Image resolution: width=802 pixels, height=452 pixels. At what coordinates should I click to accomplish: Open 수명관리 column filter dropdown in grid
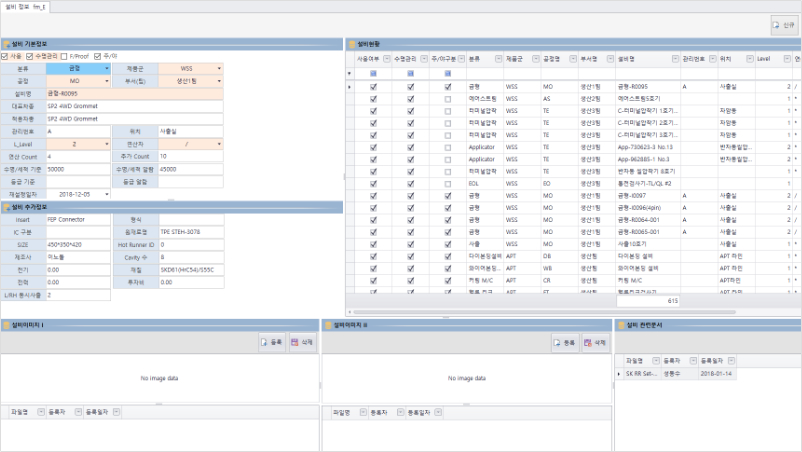[424, 59]
